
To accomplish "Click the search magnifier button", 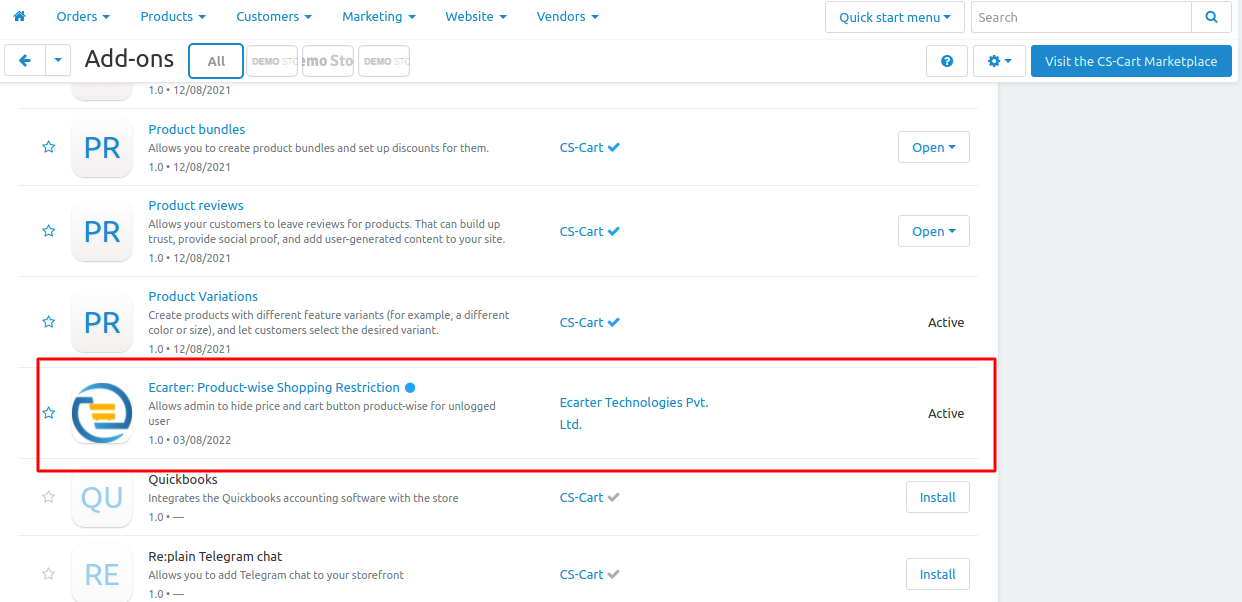I will click(x=1211, y=17).
